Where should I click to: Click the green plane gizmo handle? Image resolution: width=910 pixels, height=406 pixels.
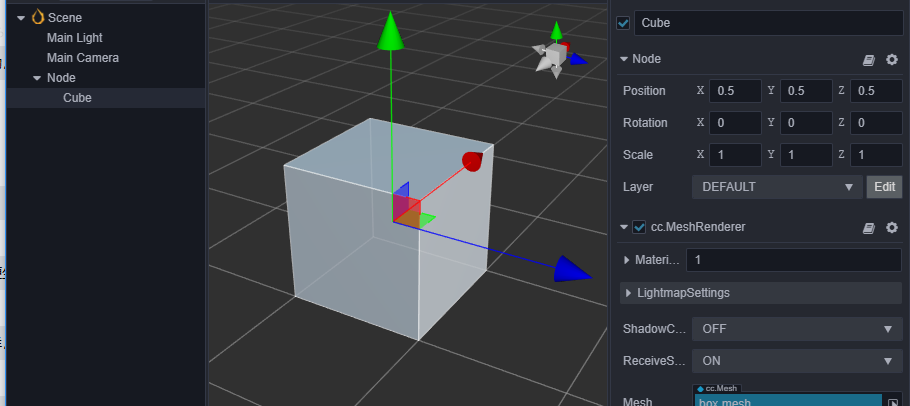pos(427,220)
